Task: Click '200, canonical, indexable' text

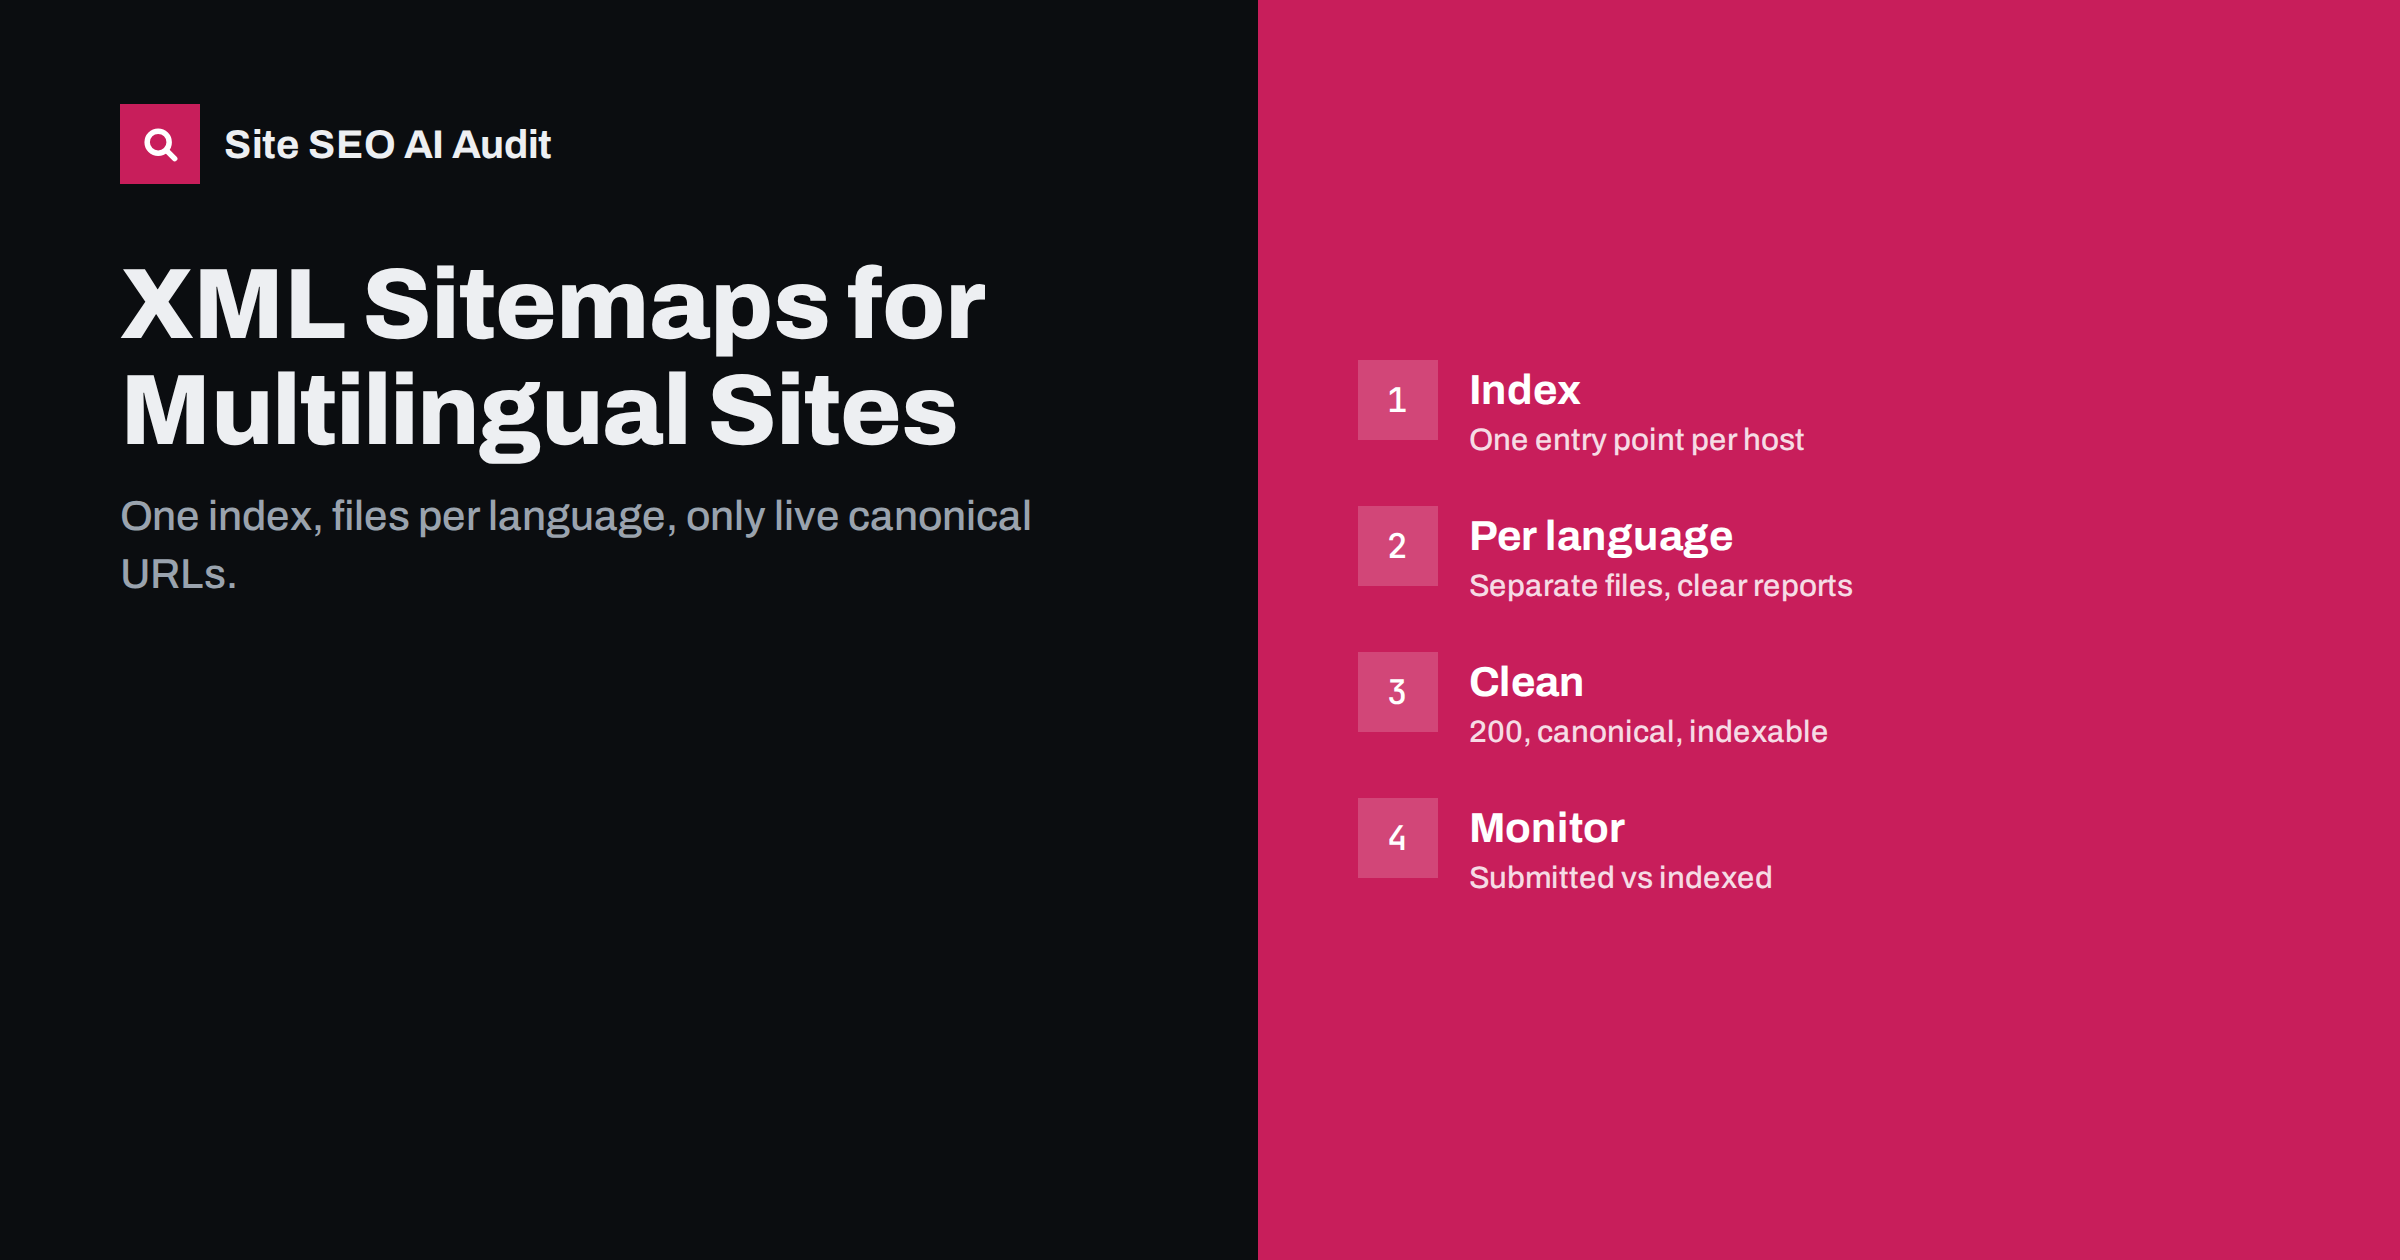Action: tap(1648, 732)
